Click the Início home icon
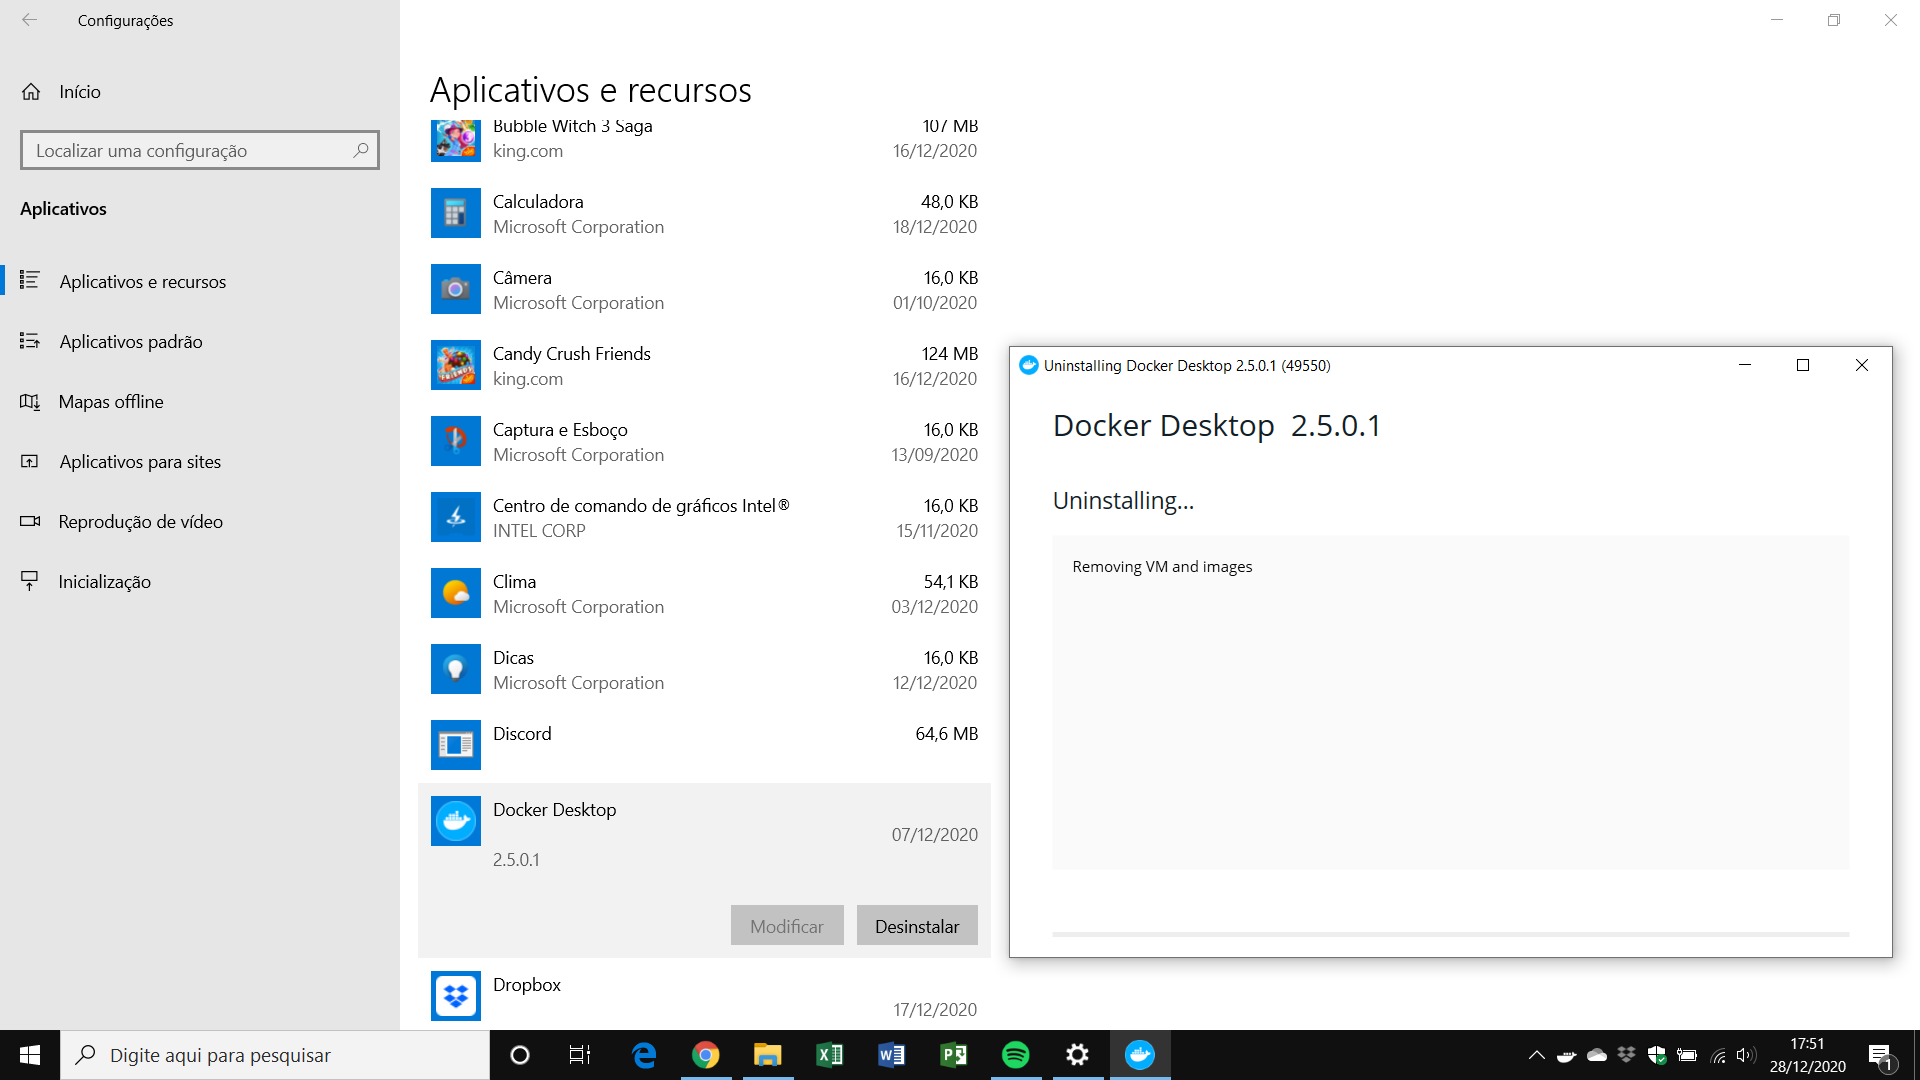 [x=31, y=92]
